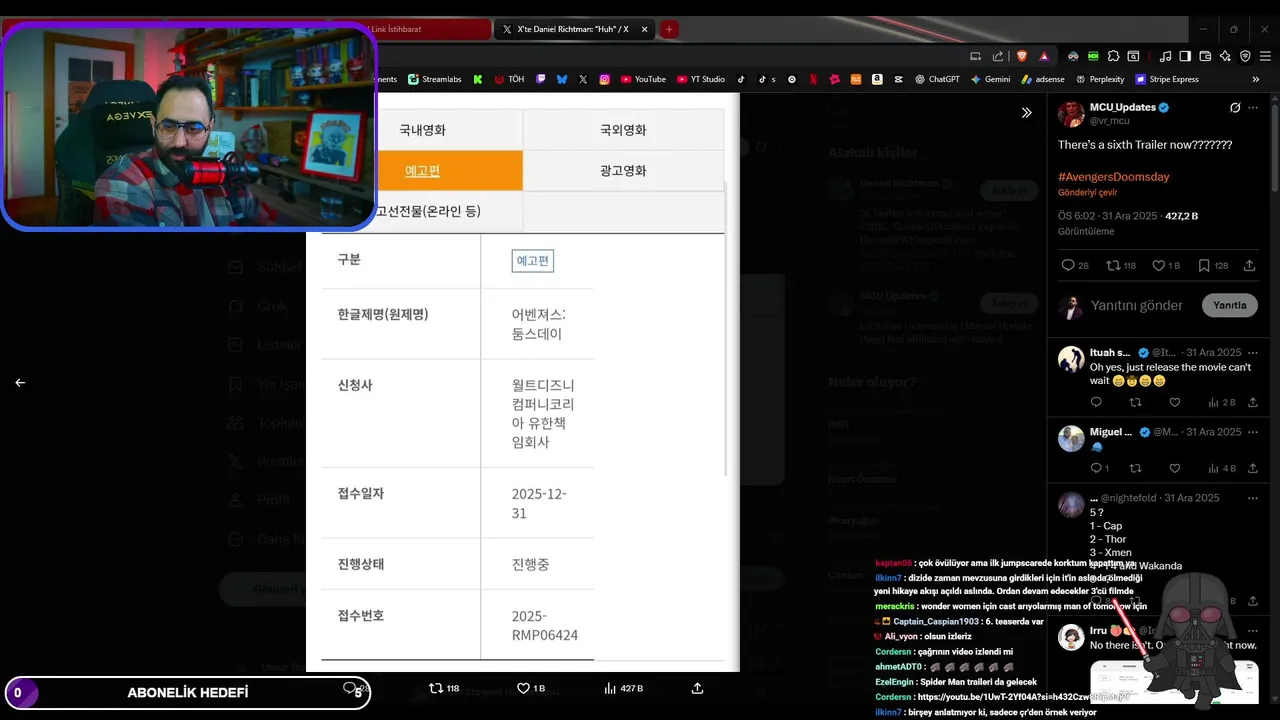The height and width of the screenshot is (720, 1280).
Task: Click the reply icon under Miguel's comment
Action: pos(1096,468)
